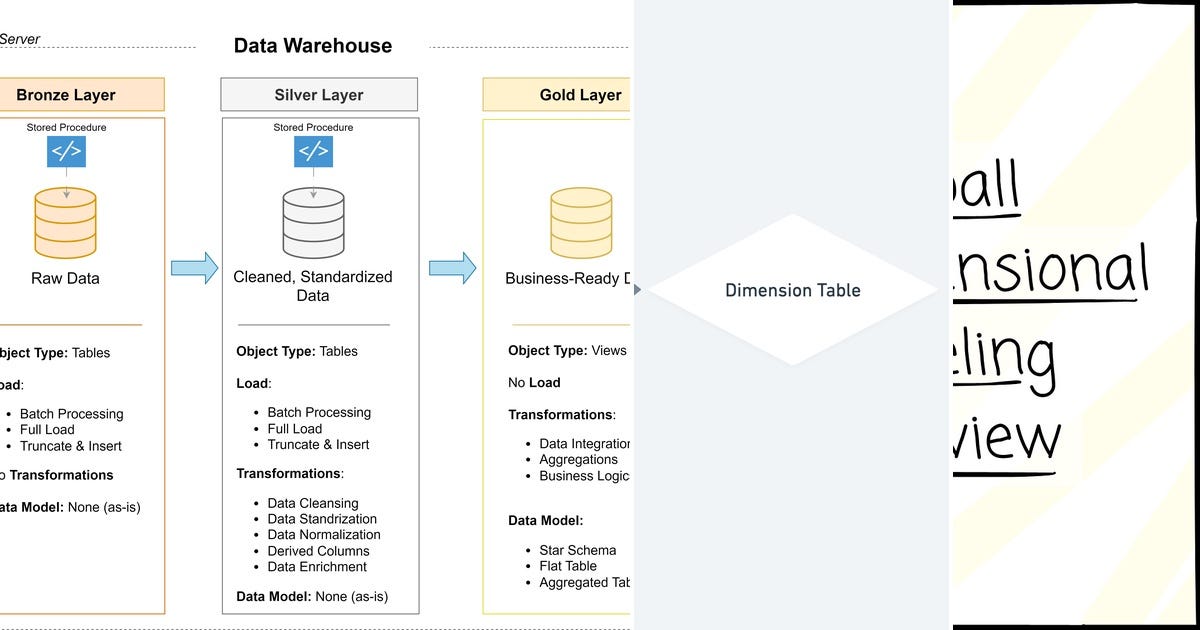1200x630 pixels.
Task: Select the Cleaned, Standardized Data database icon
Action: pos(314,222)
